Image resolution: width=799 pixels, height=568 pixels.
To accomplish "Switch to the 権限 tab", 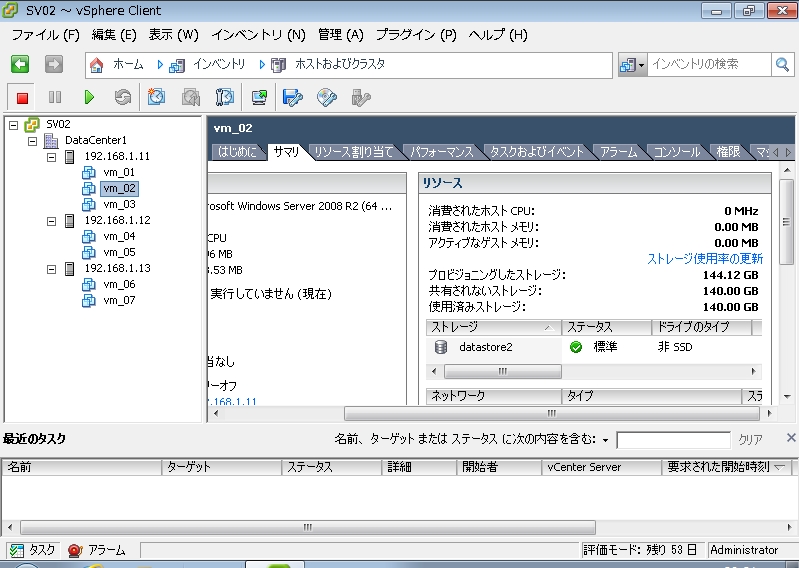I will click(x=728, y=152).
